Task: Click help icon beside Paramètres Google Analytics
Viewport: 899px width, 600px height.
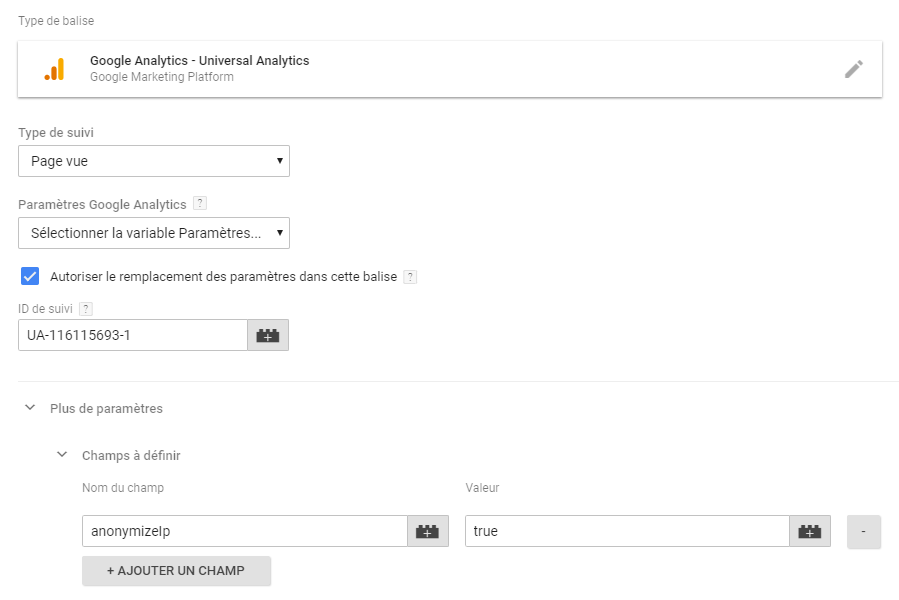Action: [x=200, y=203]
